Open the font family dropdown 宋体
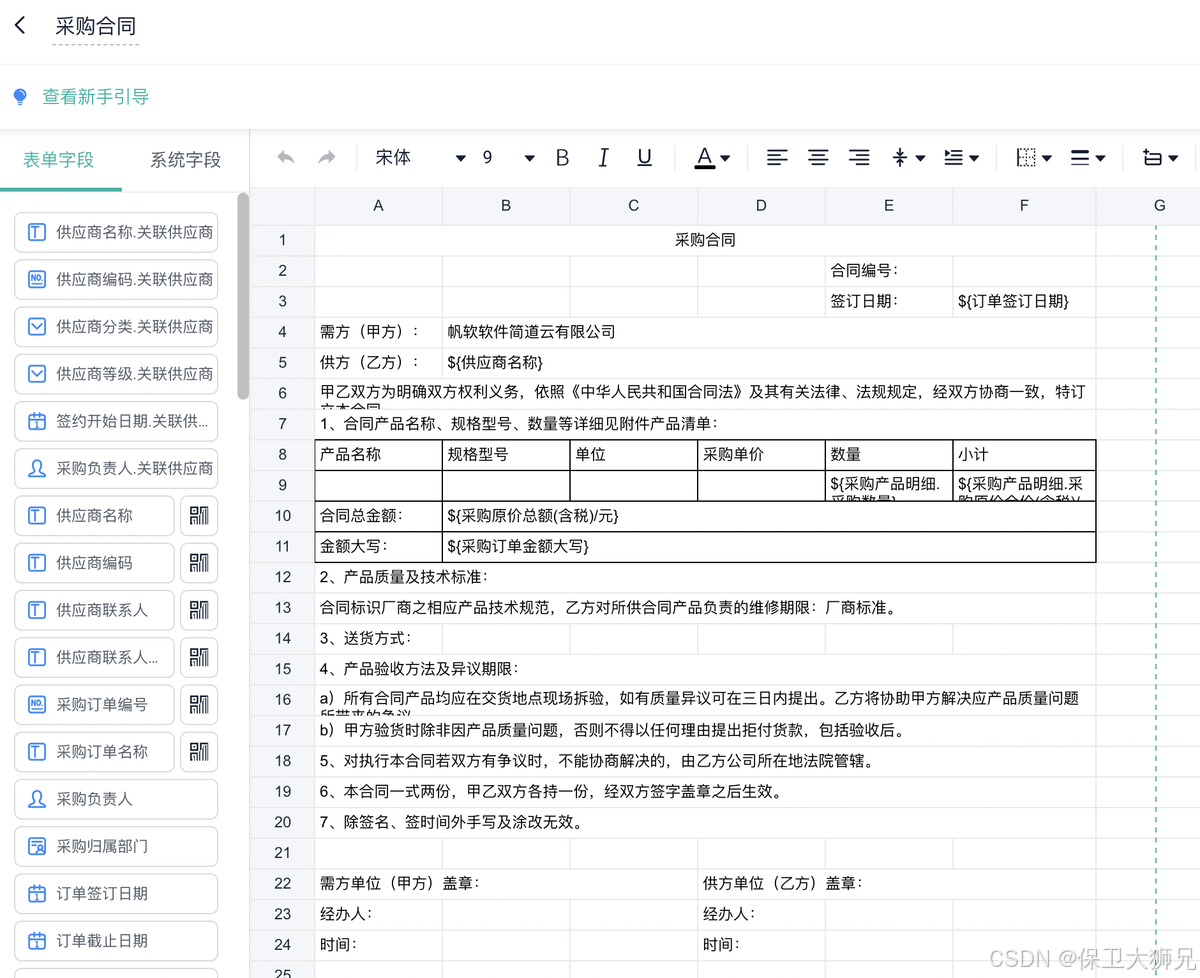 click(x=420, y=158)
